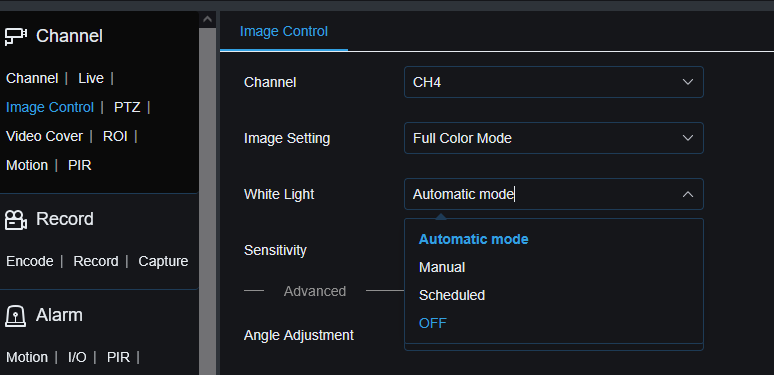This screenshot has width=774, height=375.
Task: Go to the Live settings link
Action: pyautogui.click(x=91, y=78)
